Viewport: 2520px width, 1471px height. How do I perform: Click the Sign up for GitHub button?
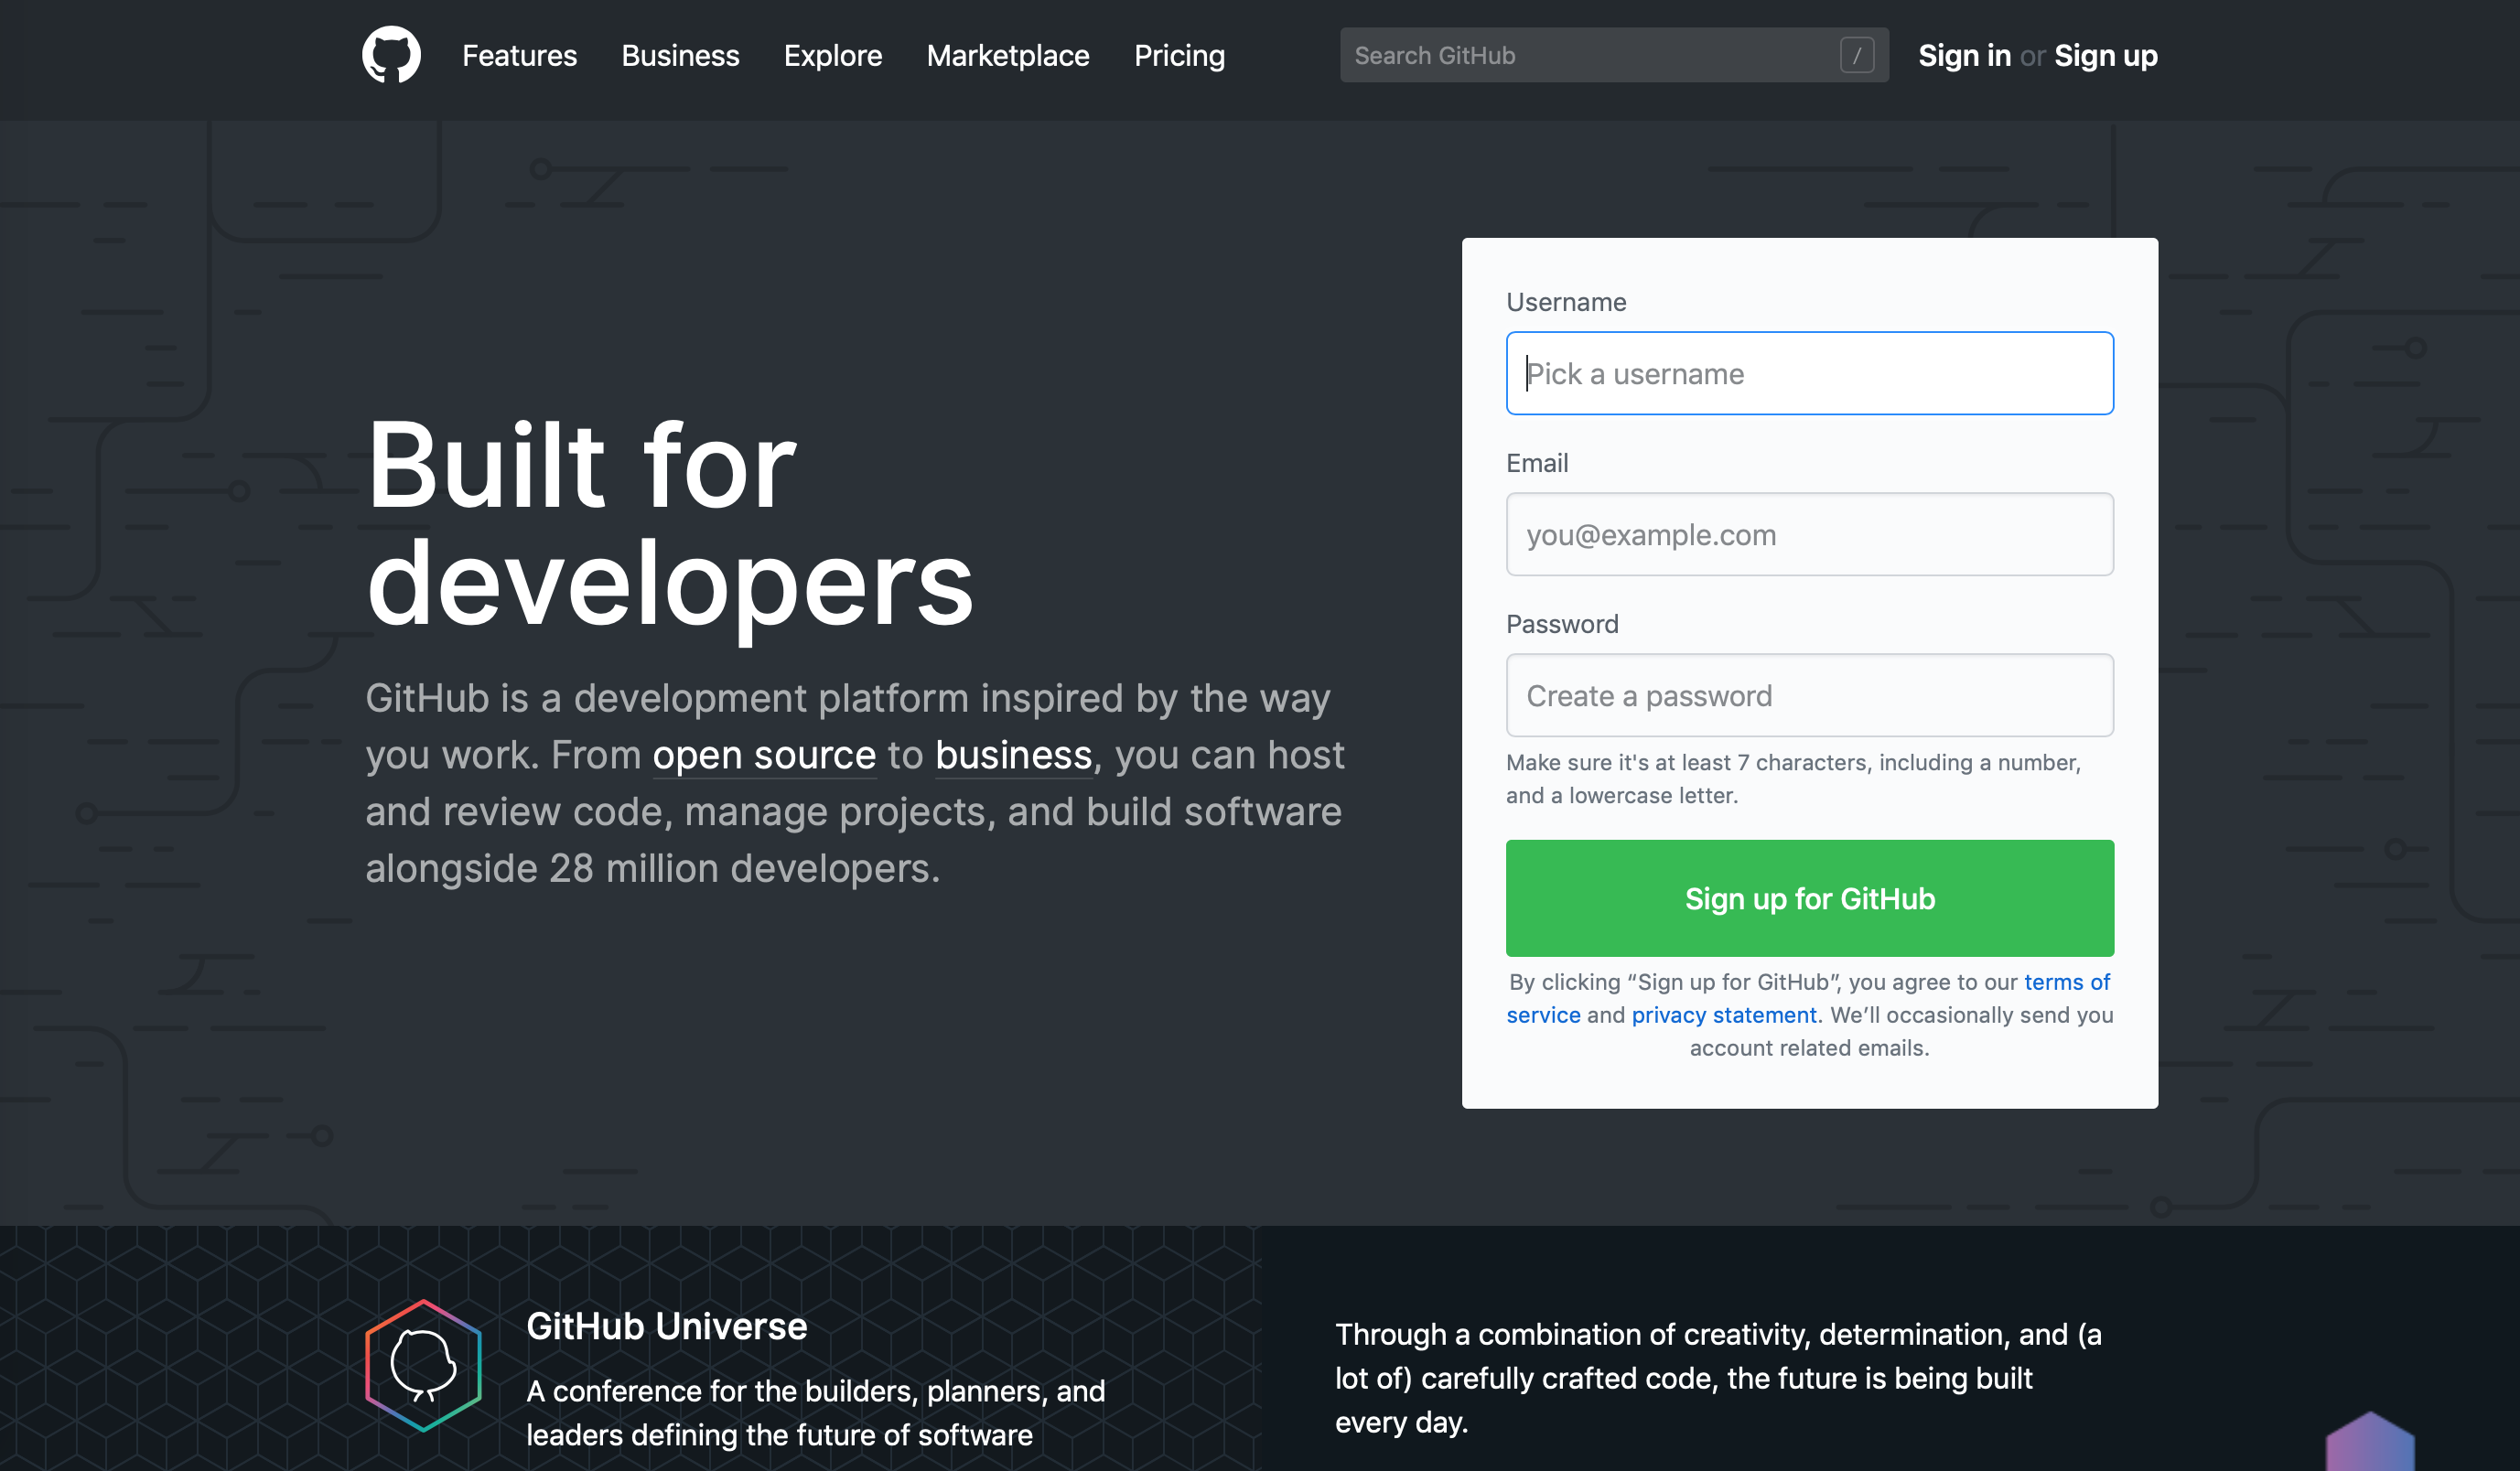(1810, 898)
